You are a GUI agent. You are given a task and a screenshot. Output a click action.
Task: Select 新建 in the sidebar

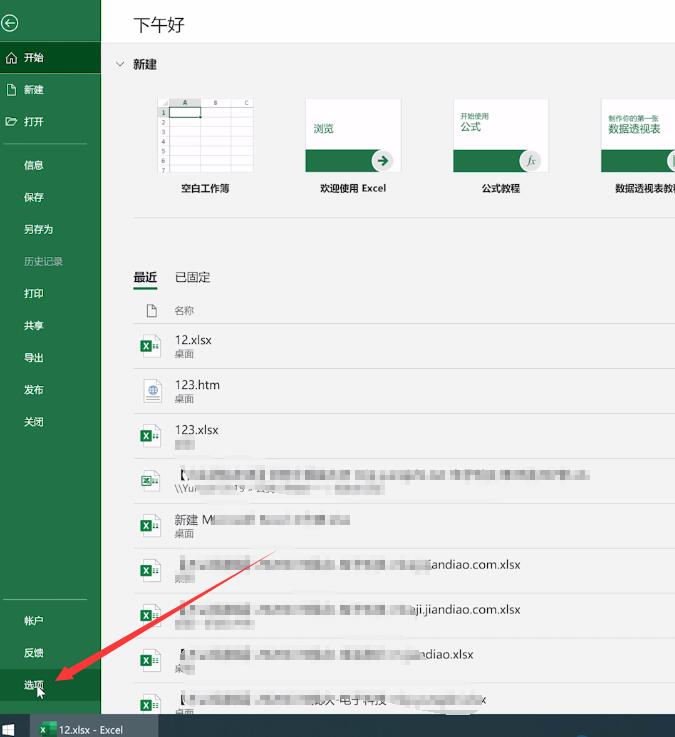50,90
